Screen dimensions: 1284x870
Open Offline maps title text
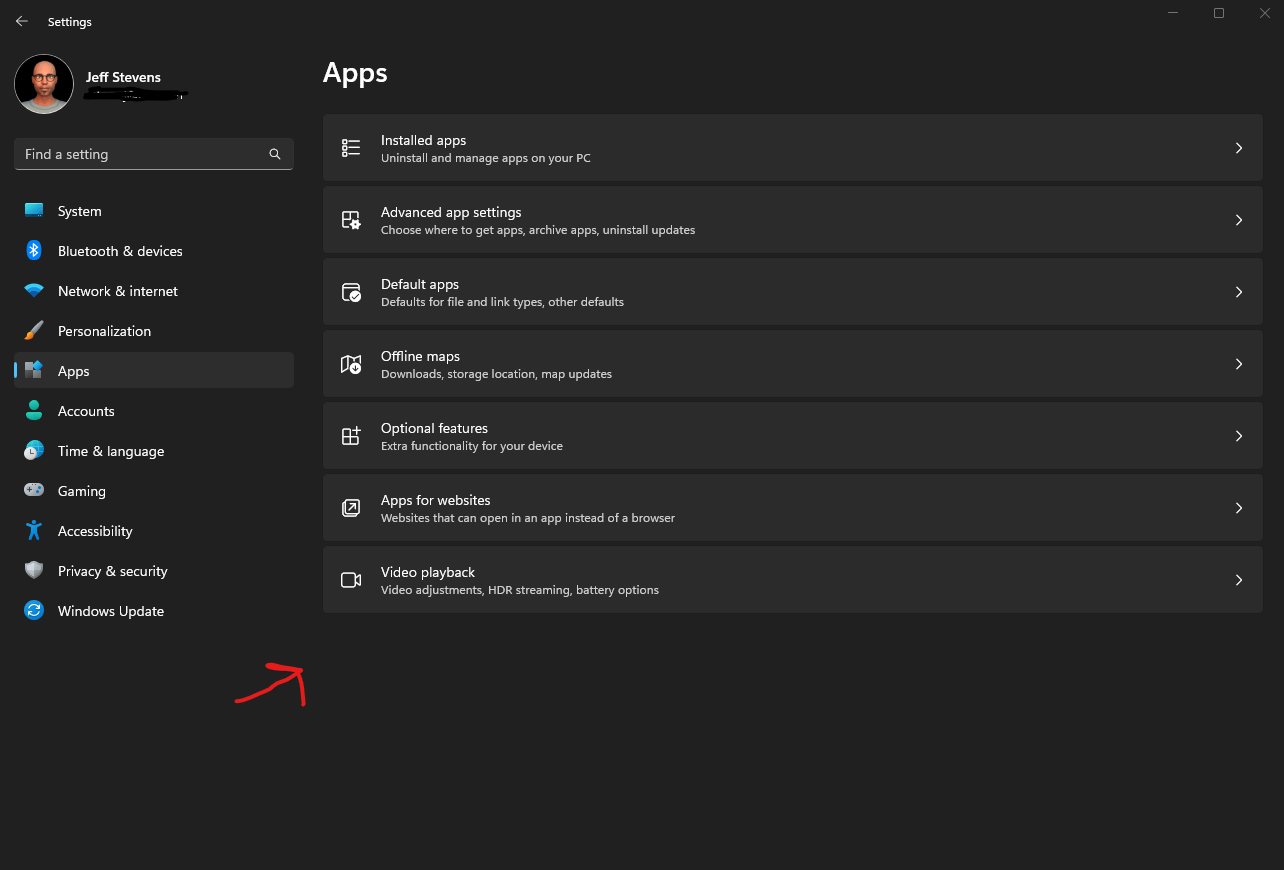click(x=420, y=356)
